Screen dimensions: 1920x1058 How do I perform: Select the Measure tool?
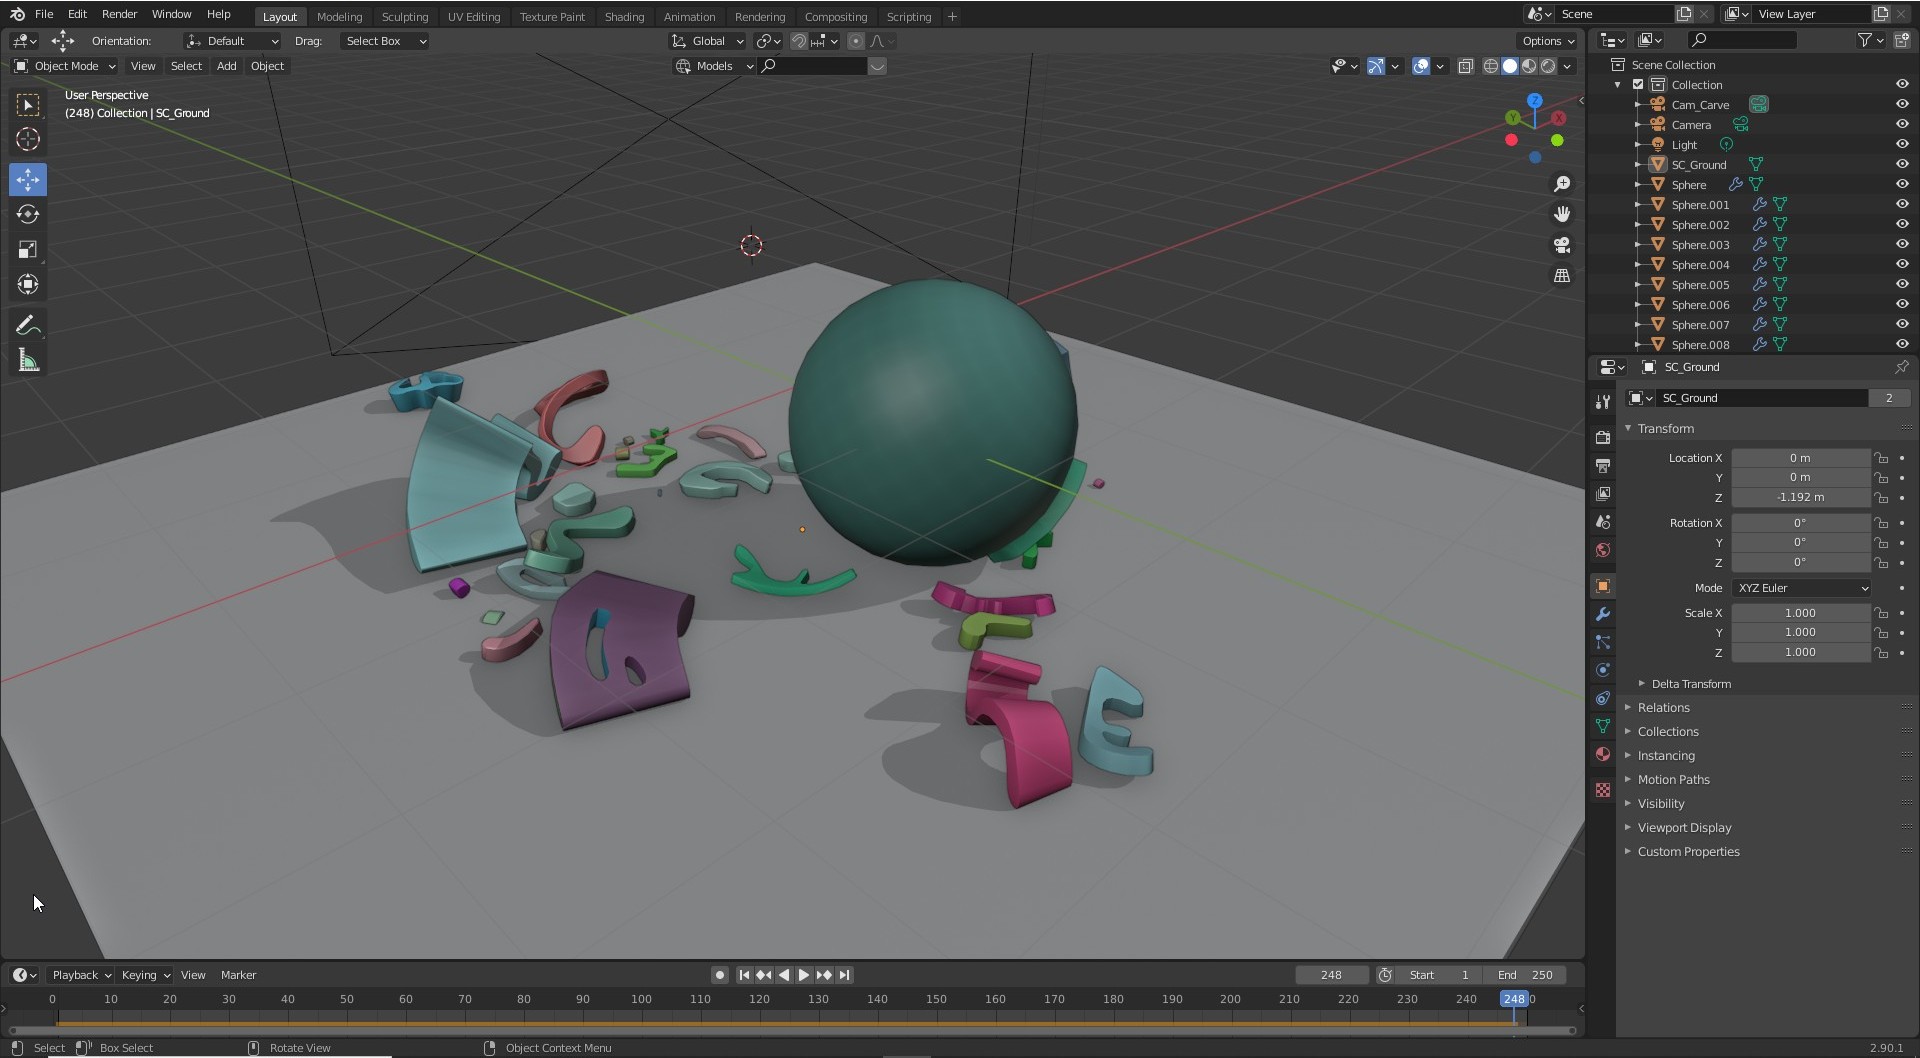[28, 361]
